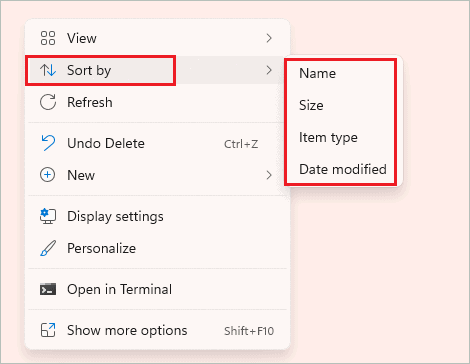The height and width of the screenshot is (364, 470).
Task: Sort by Size in the submenu
Action: coord(343,105)
